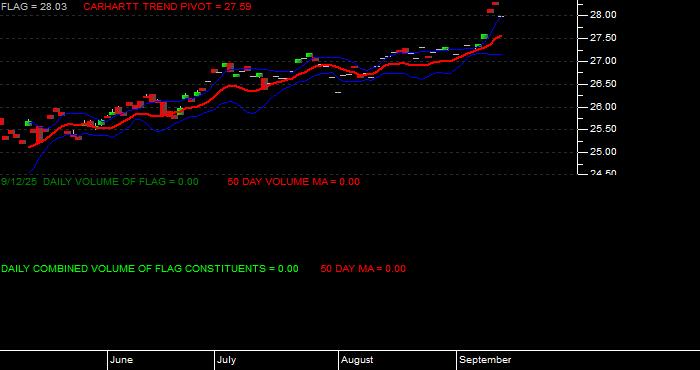Viewport: 700px width, 370px height.
Task: Click the 26.50 price axis value
Action: [x=603, y=84]
